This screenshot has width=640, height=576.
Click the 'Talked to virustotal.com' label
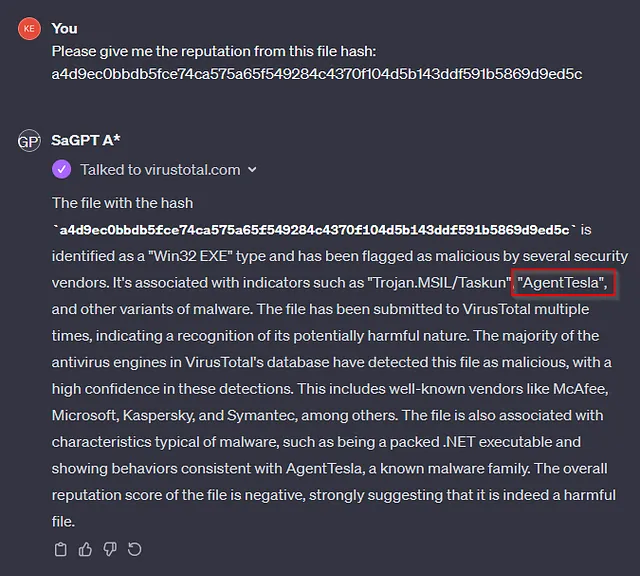160,170
